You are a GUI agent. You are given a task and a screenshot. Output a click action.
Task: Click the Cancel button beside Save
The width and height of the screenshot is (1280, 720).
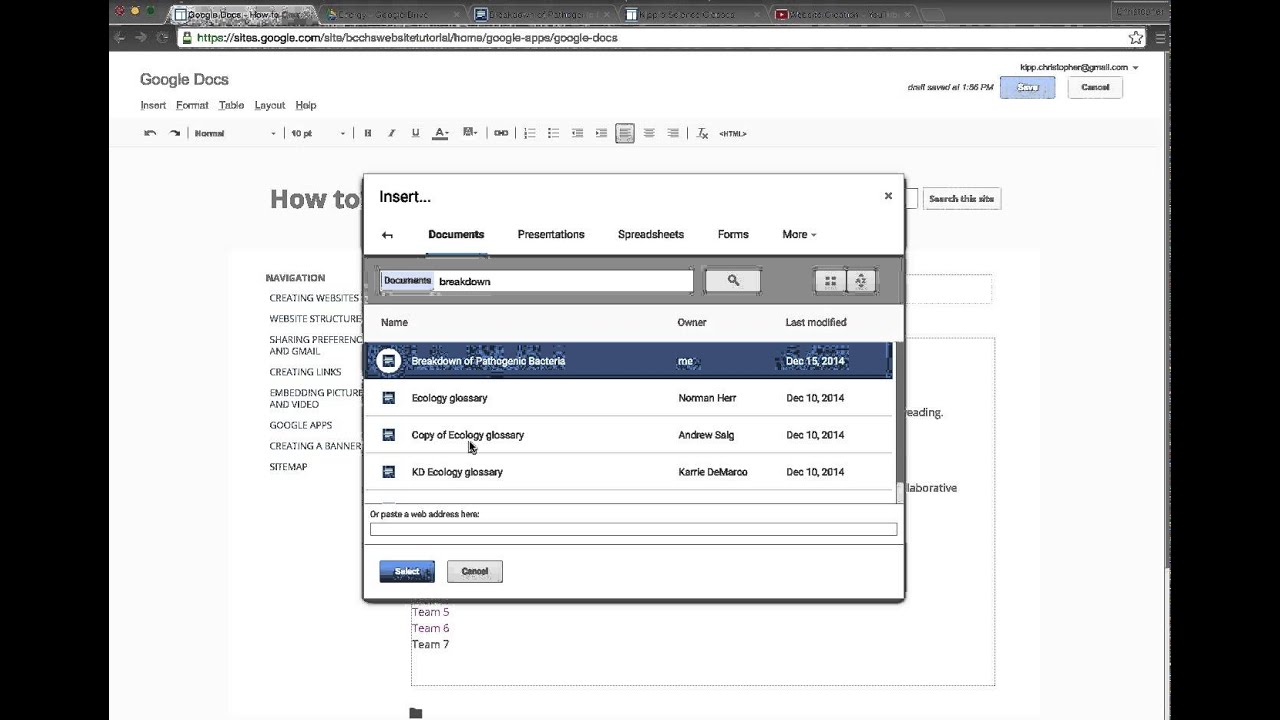tap(1095, 87)
